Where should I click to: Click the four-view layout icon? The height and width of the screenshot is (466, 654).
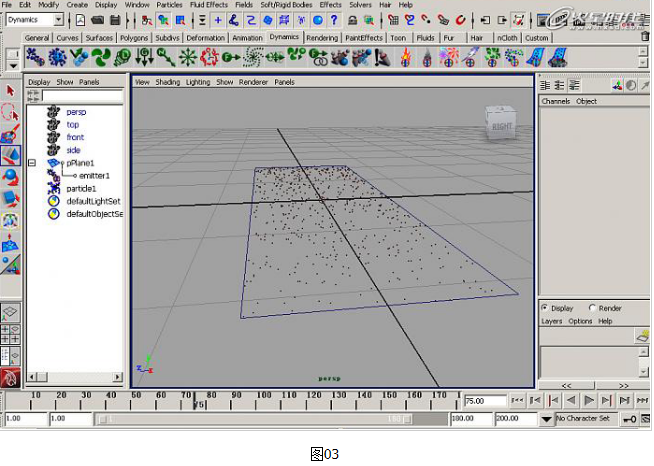click(x=10, y=335)
